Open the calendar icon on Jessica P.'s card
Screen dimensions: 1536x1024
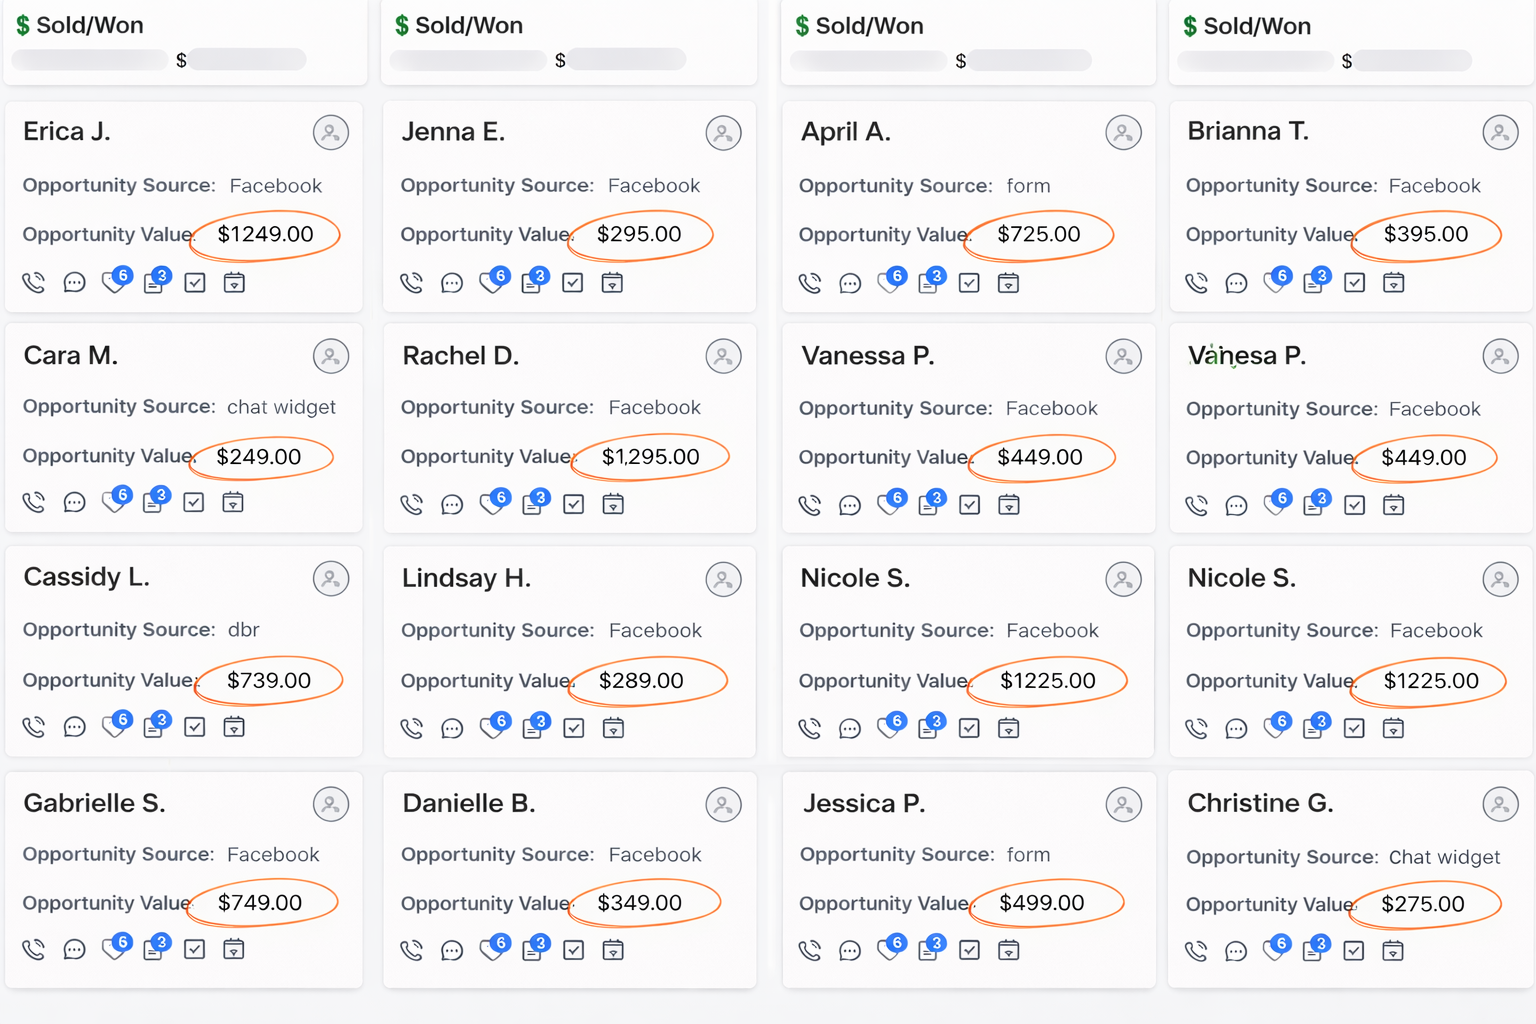point(1009,950)
